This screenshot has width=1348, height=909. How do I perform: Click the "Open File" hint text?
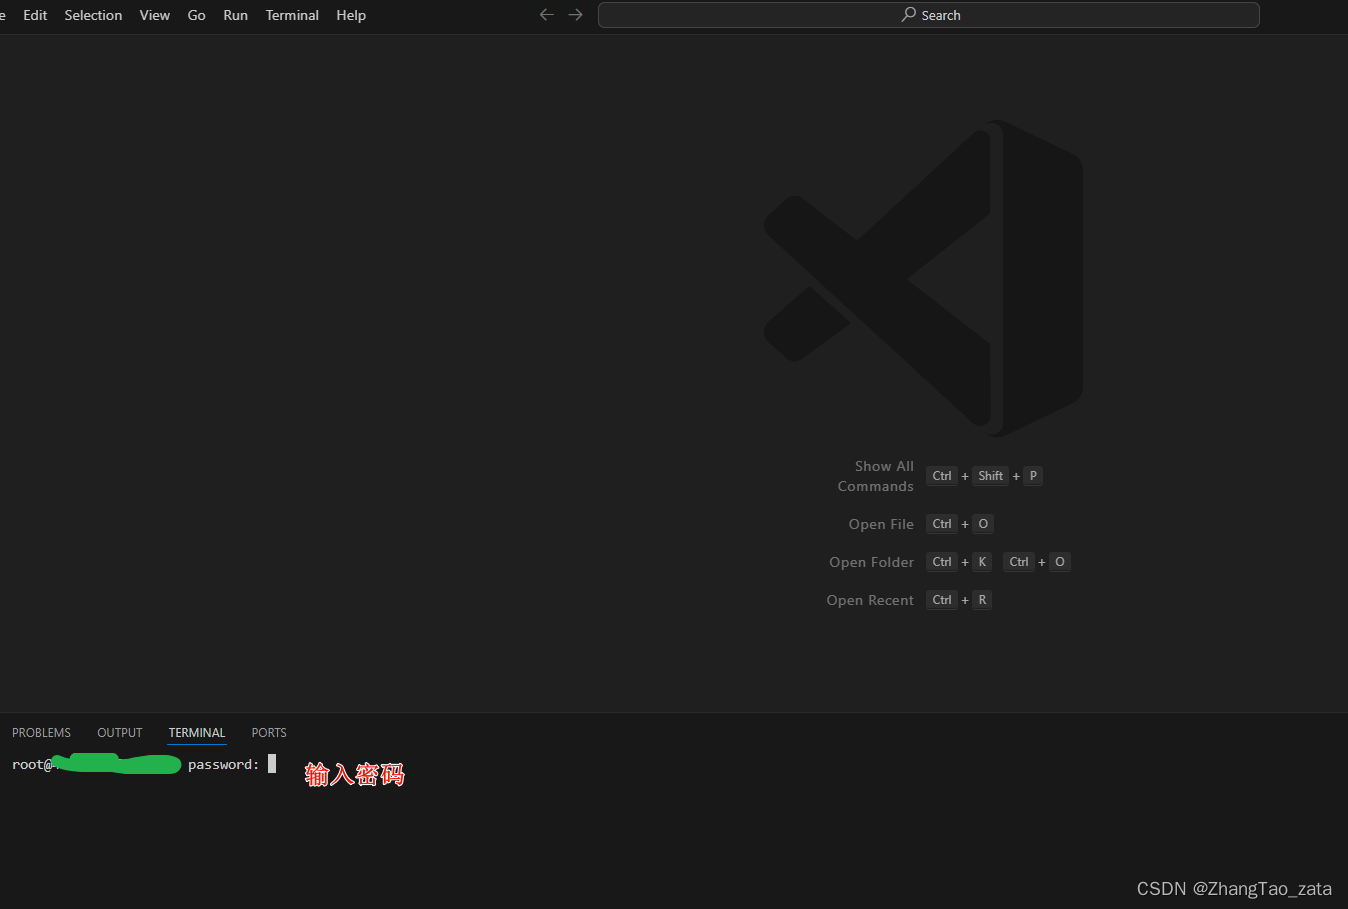pos(881,524)
